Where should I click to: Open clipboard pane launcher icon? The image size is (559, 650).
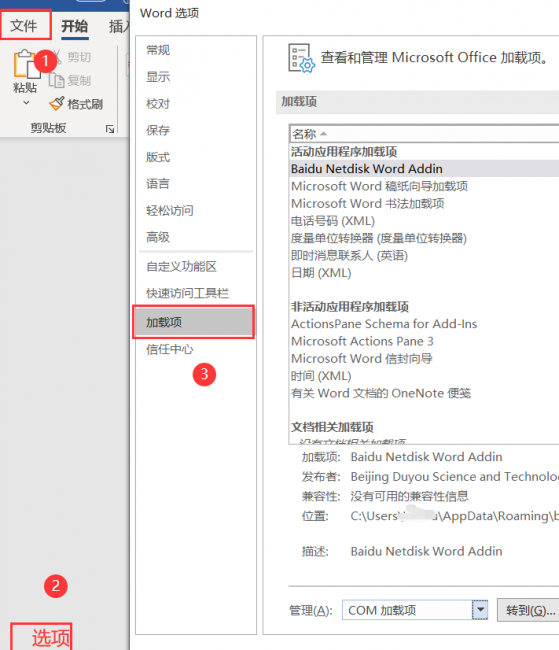point(110,129)
